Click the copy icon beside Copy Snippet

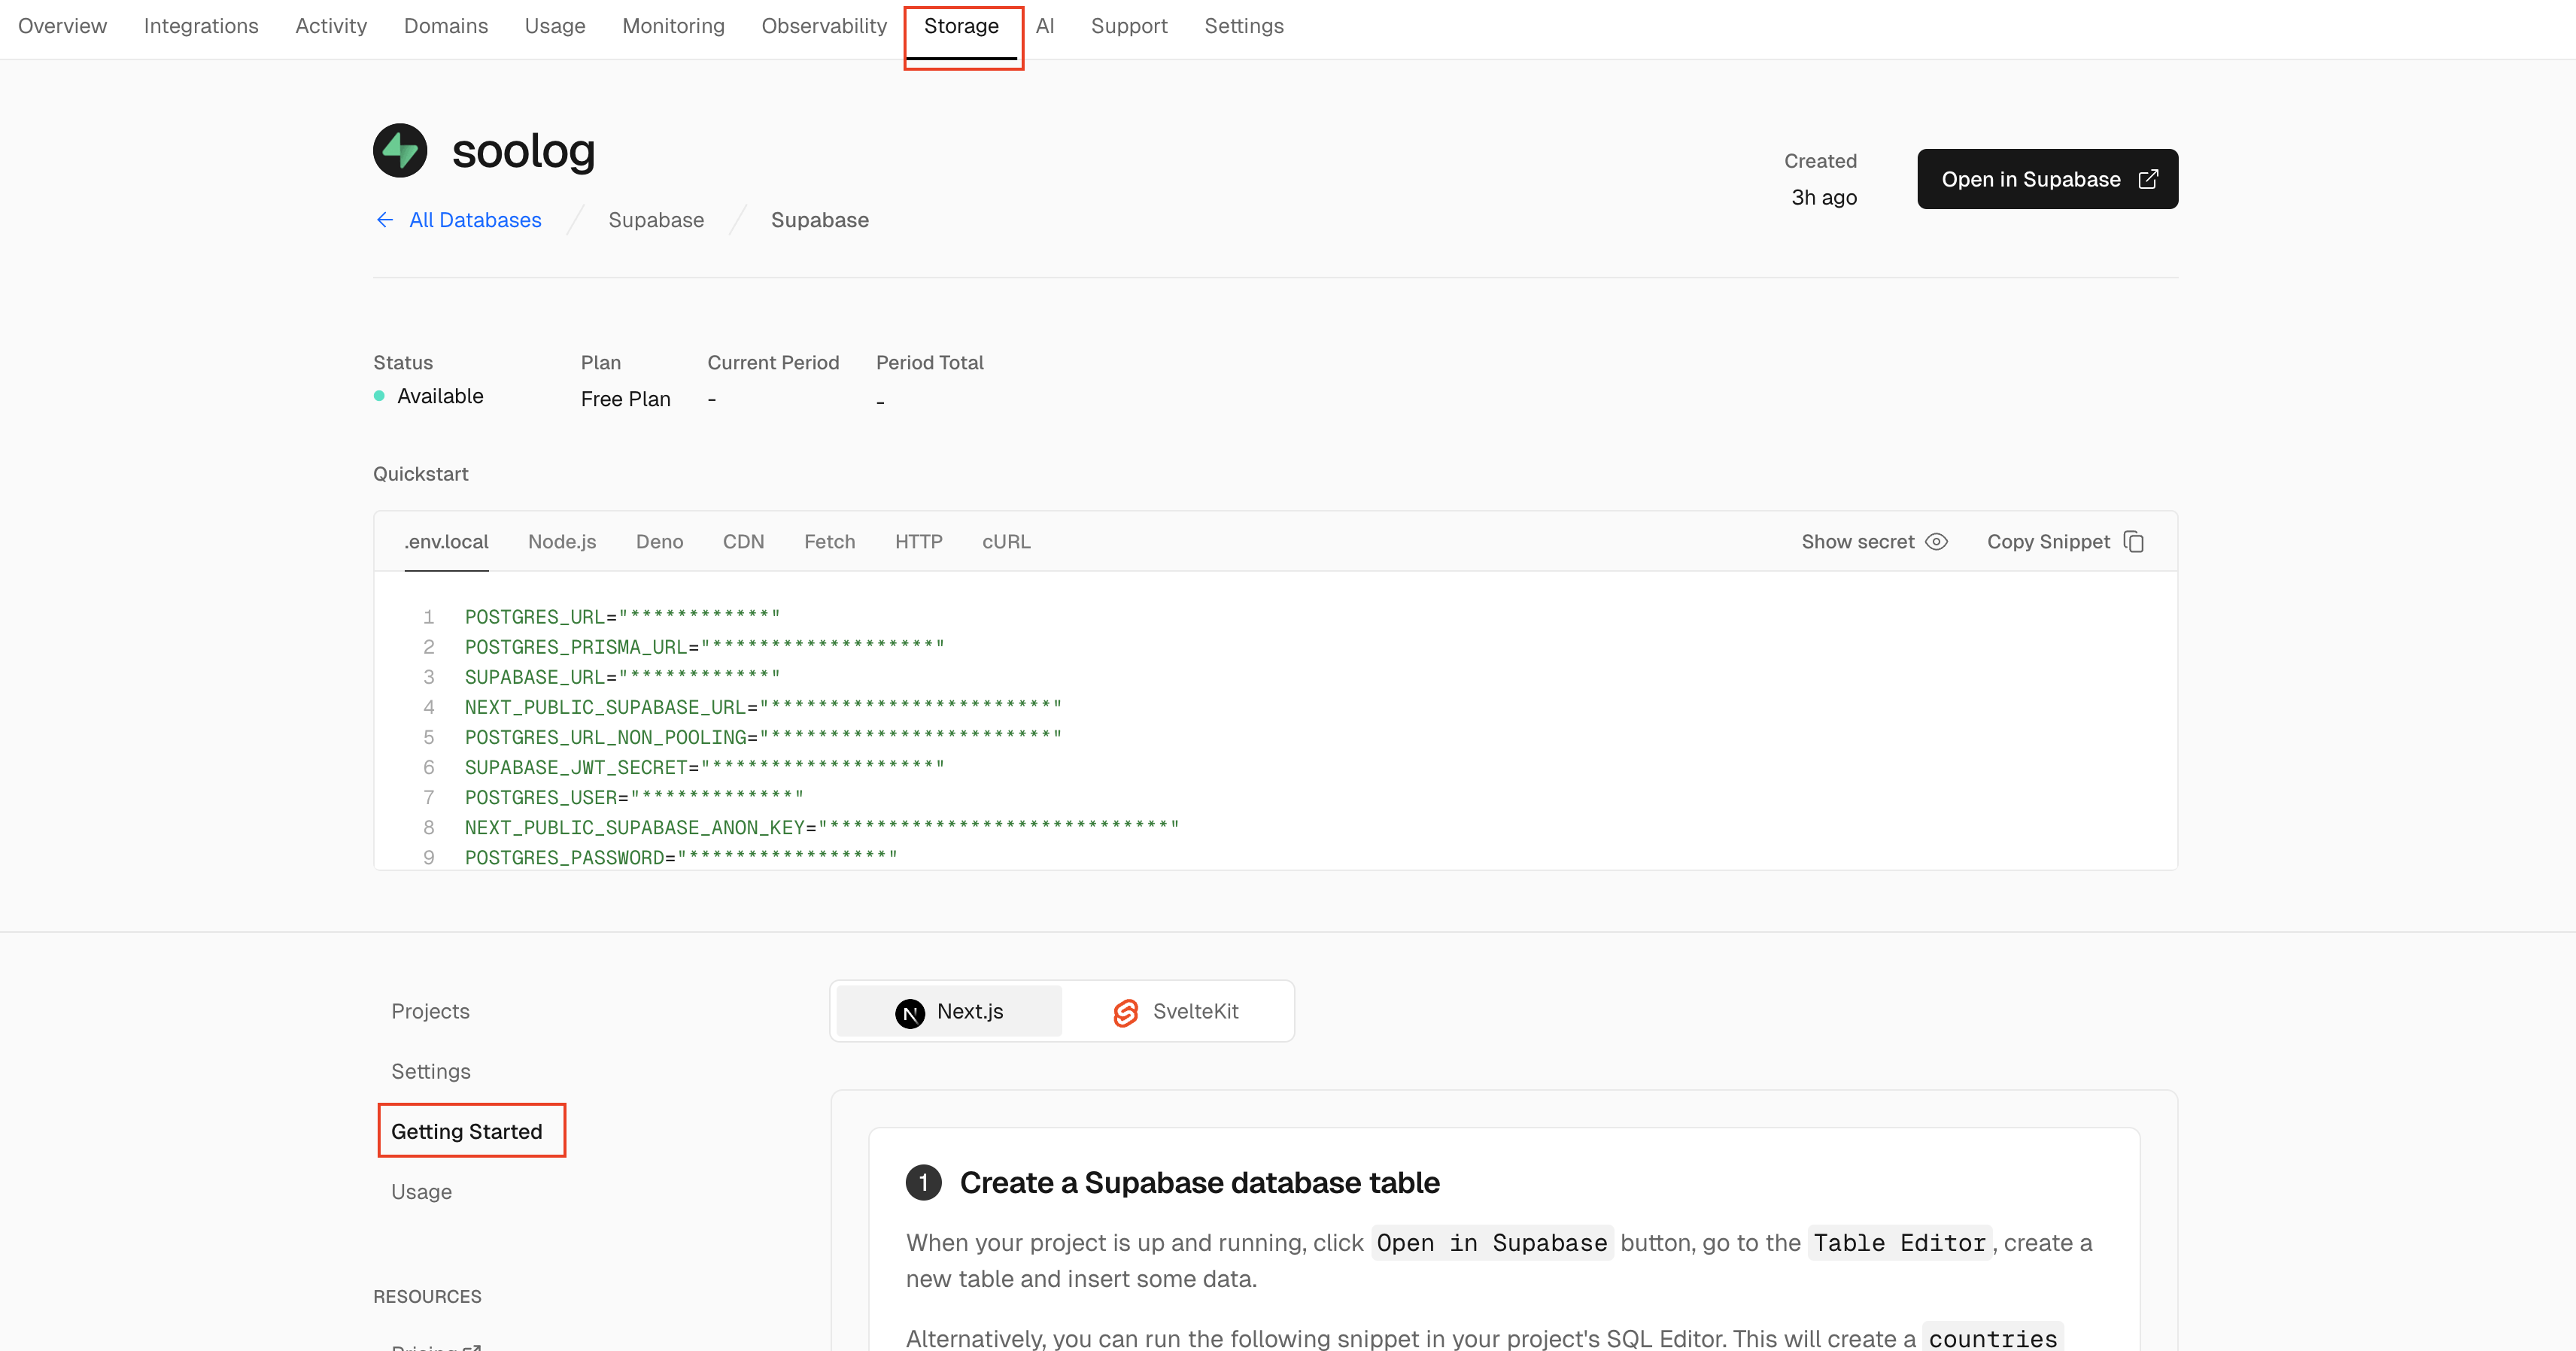tap(2134, 542)
